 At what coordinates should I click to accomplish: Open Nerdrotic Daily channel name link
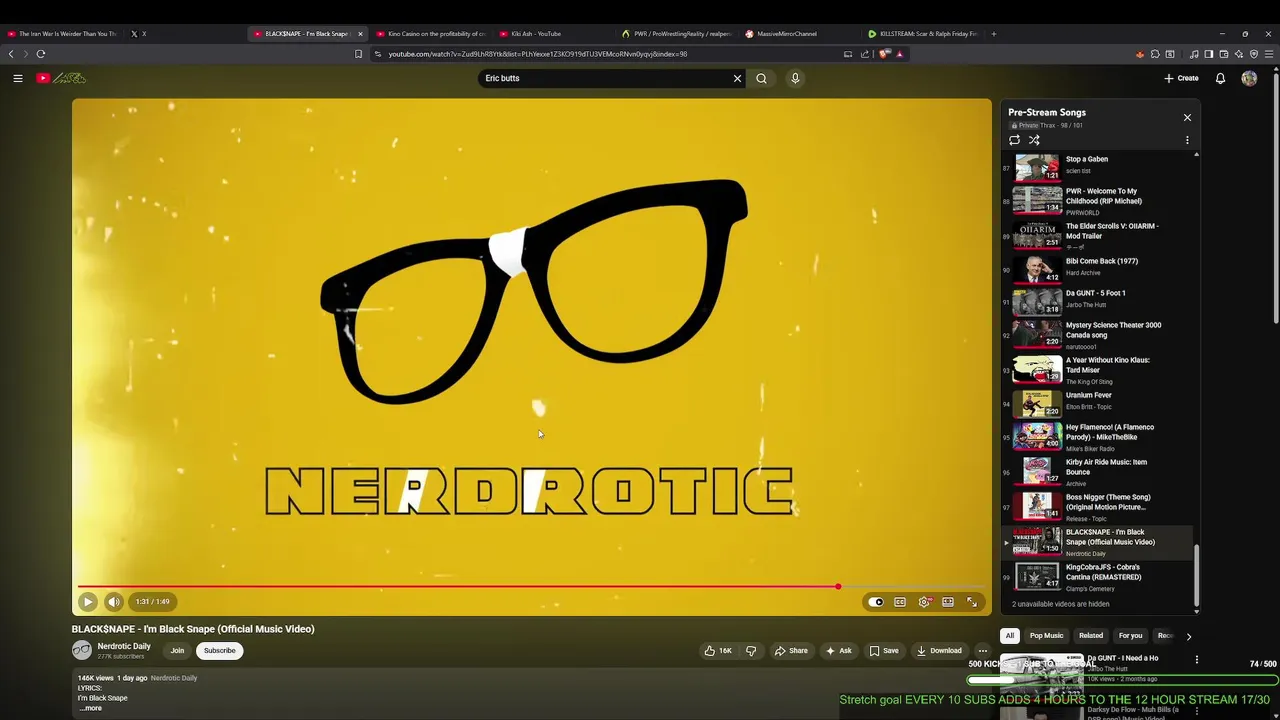click(x=124, y=646)
